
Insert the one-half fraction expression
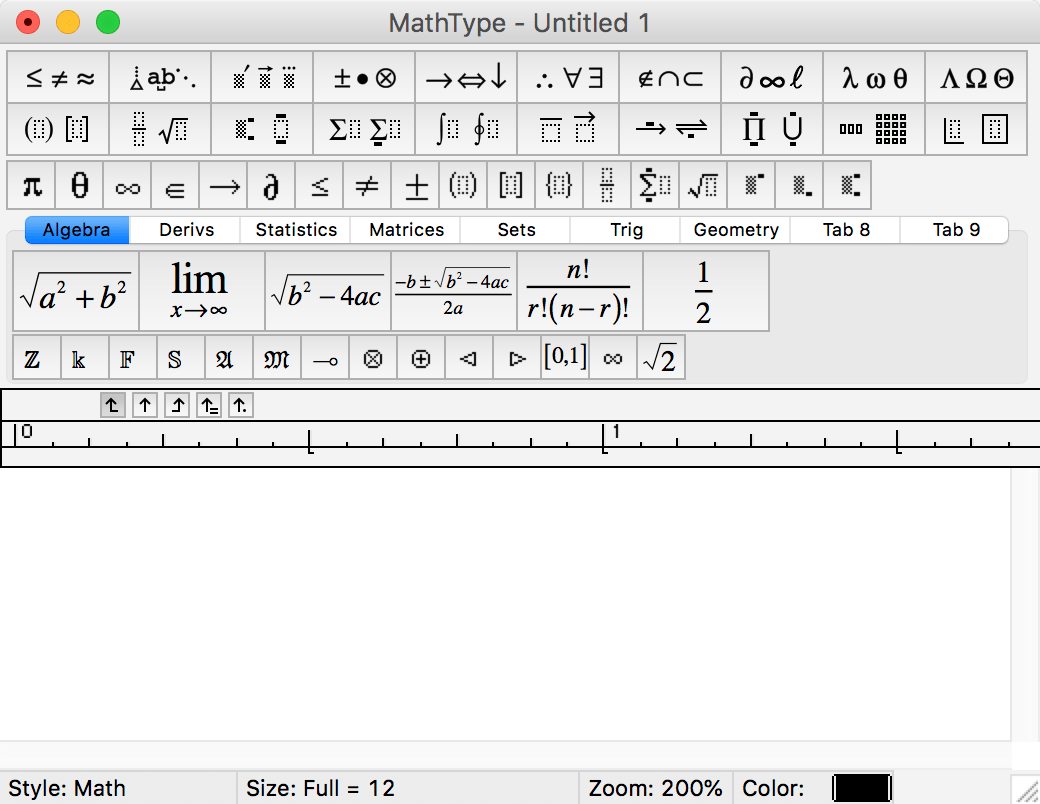click(706, 291)
